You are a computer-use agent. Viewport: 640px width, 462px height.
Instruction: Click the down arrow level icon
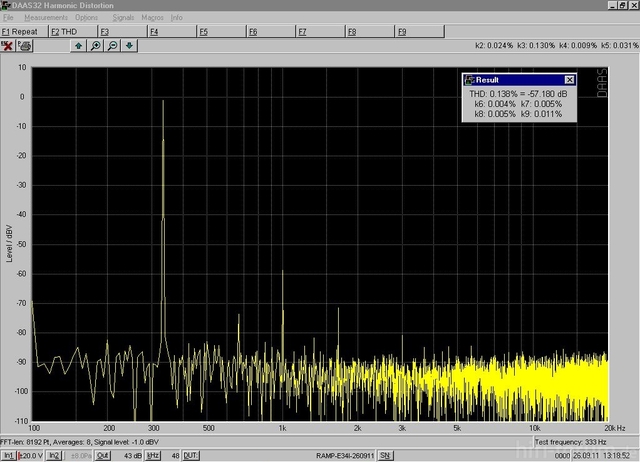click(x=129, y=45)
